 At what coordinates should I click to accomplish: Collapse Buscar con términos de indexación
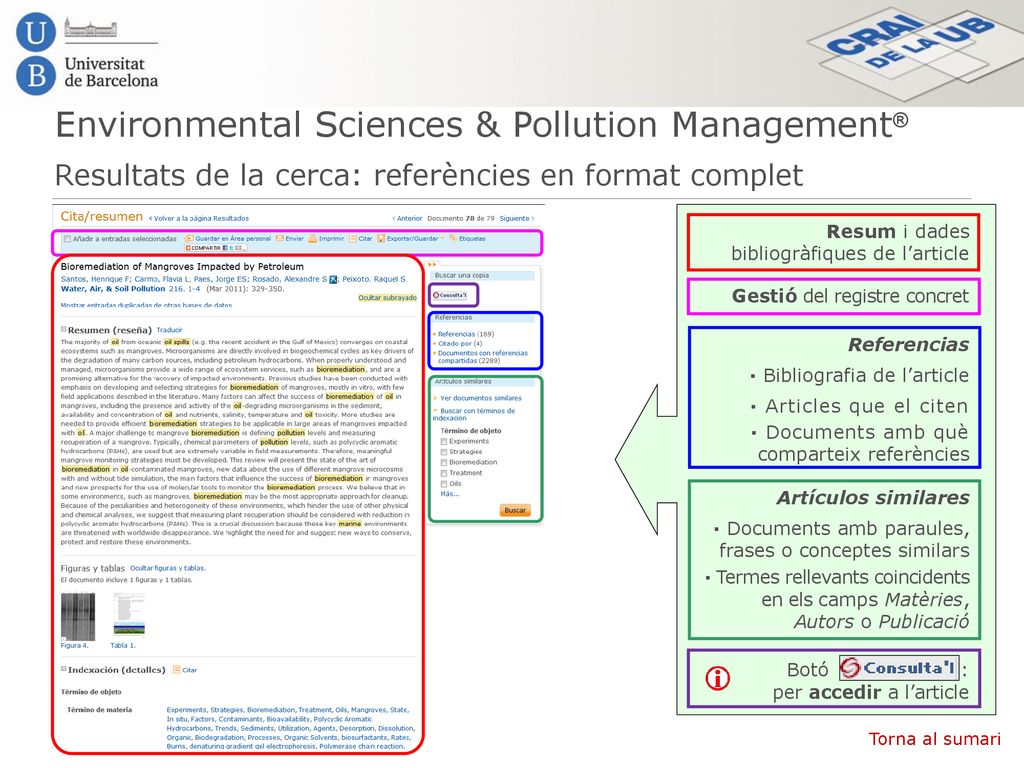click(435, 411)
